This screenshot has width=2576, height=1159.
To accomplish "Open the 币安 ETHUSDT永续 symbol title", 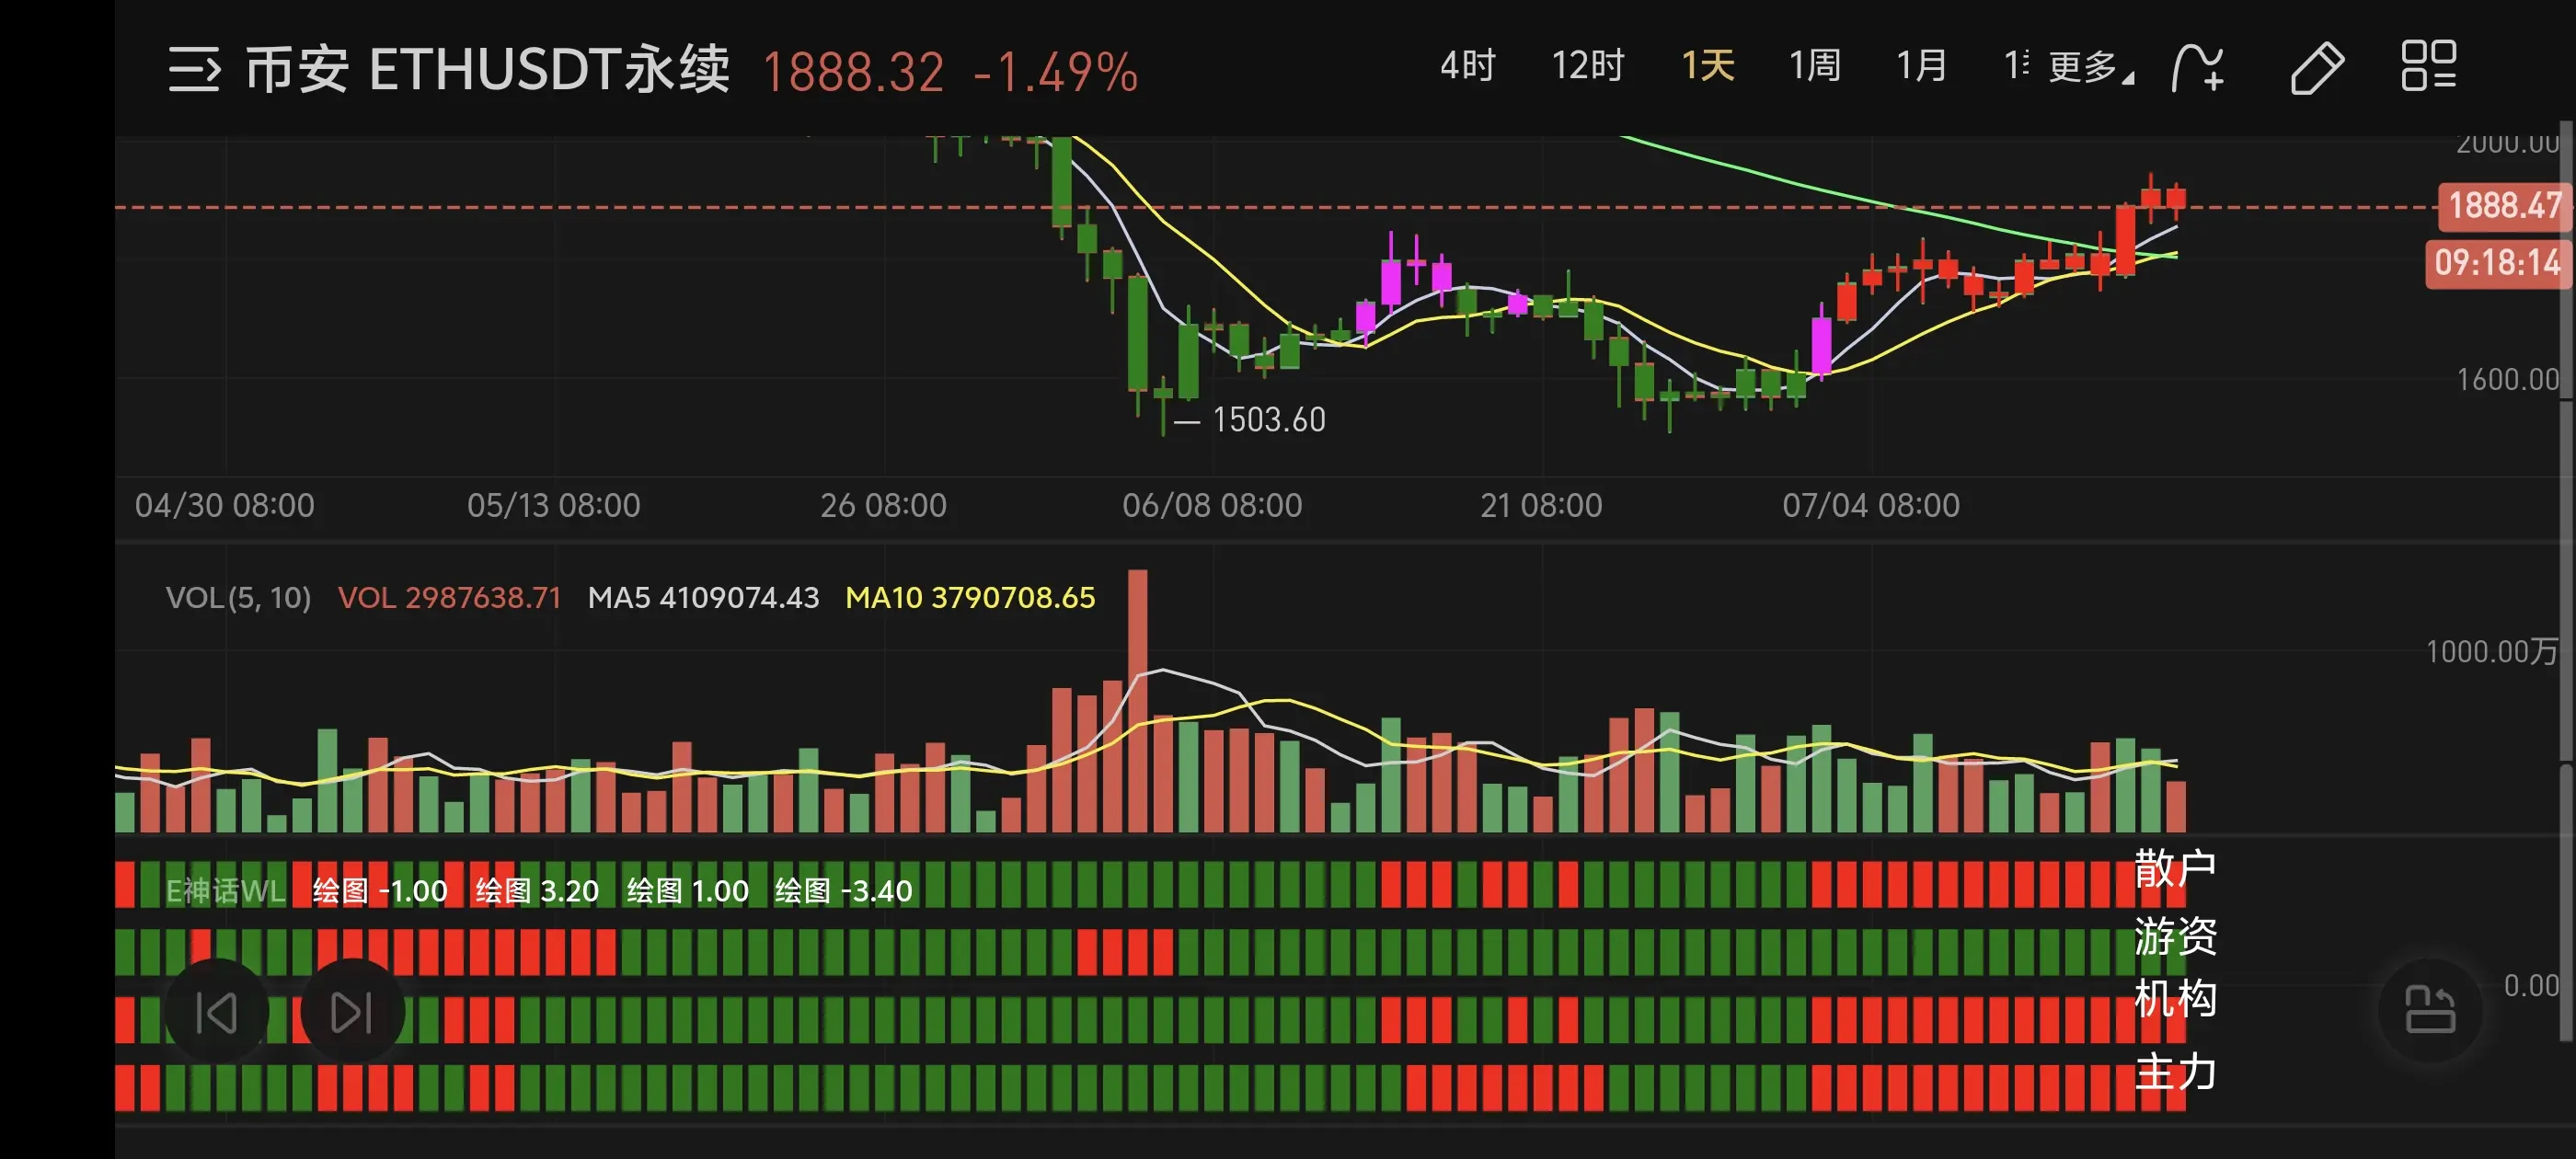I will pos(488,70).
